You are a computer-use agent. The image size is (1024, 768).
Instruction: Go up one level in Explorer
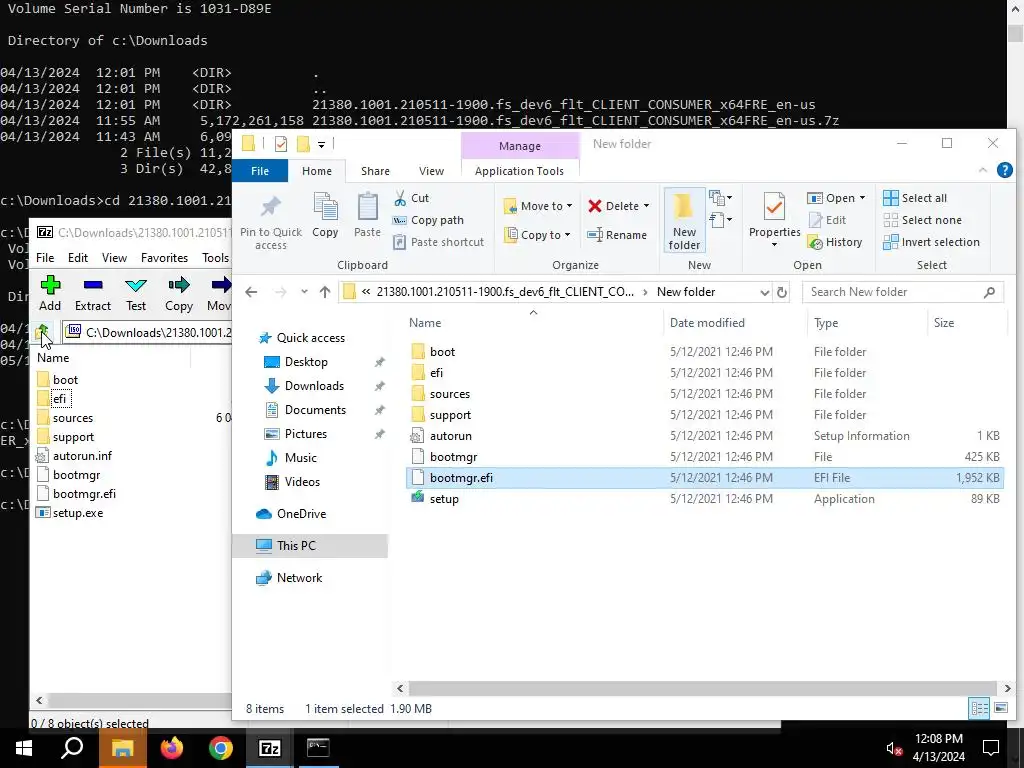point(325,292)
